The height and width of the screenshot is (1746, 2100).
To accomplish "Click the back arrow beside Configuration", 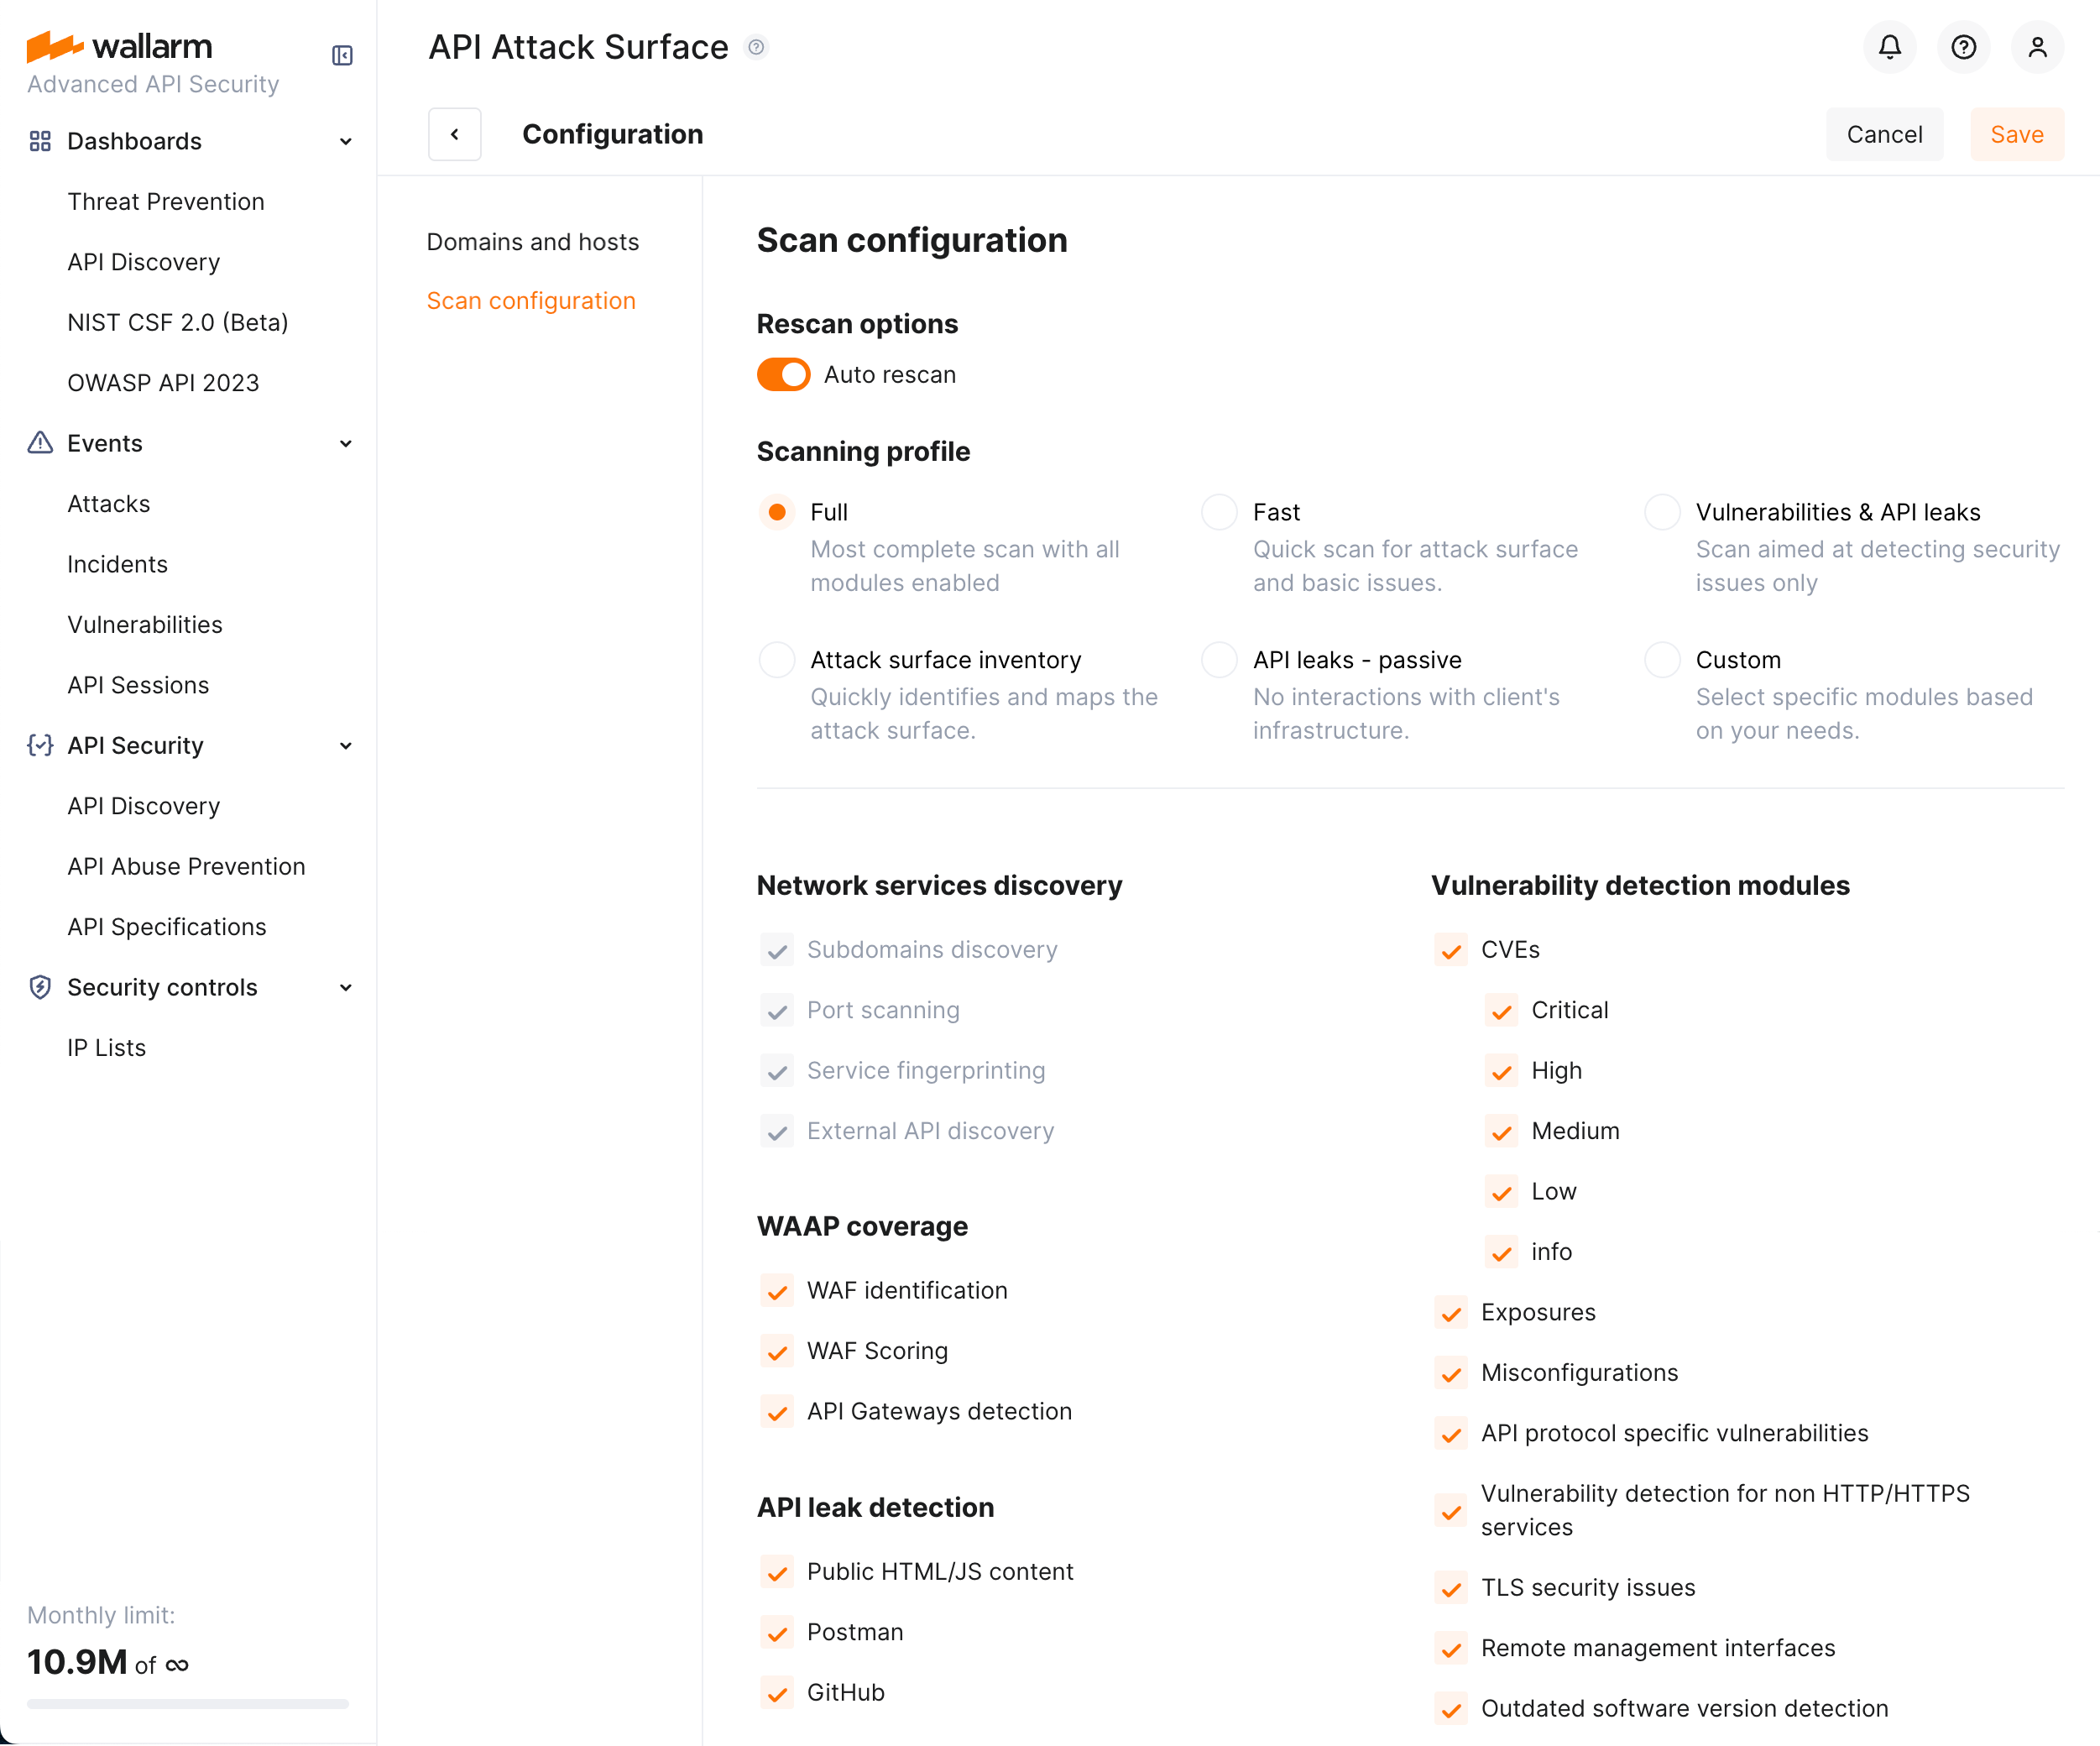I will pos(455,134).
